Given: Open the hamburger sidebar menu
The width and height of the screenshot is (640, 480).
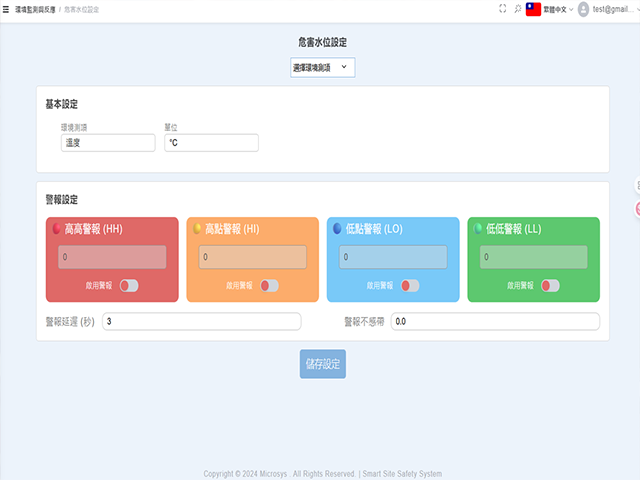Looking at the screenshot, I should click(x=6, y=9).
